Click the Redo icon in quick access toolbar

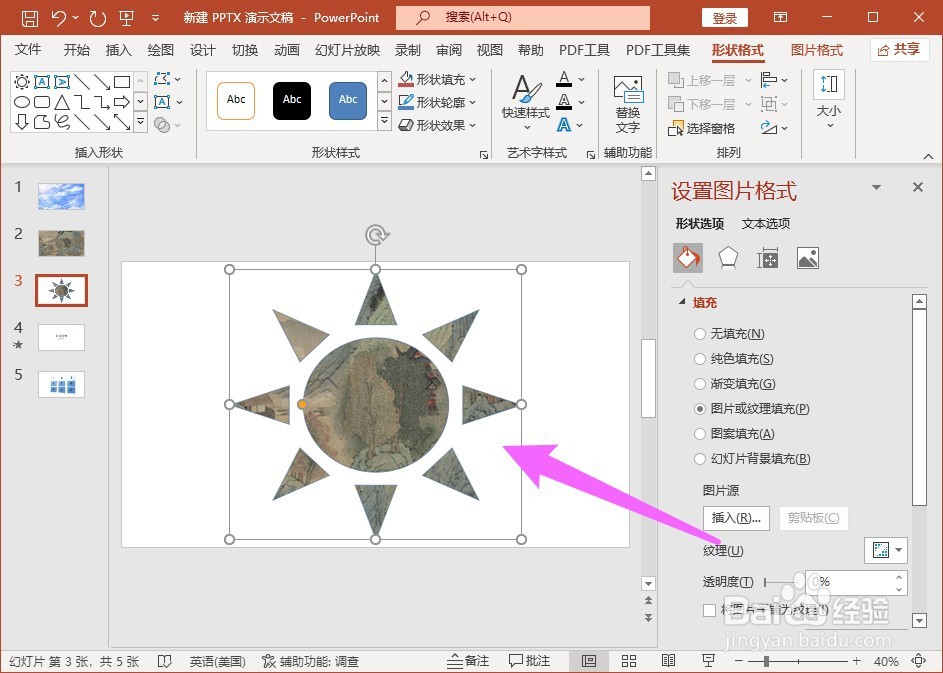[97, 18]
